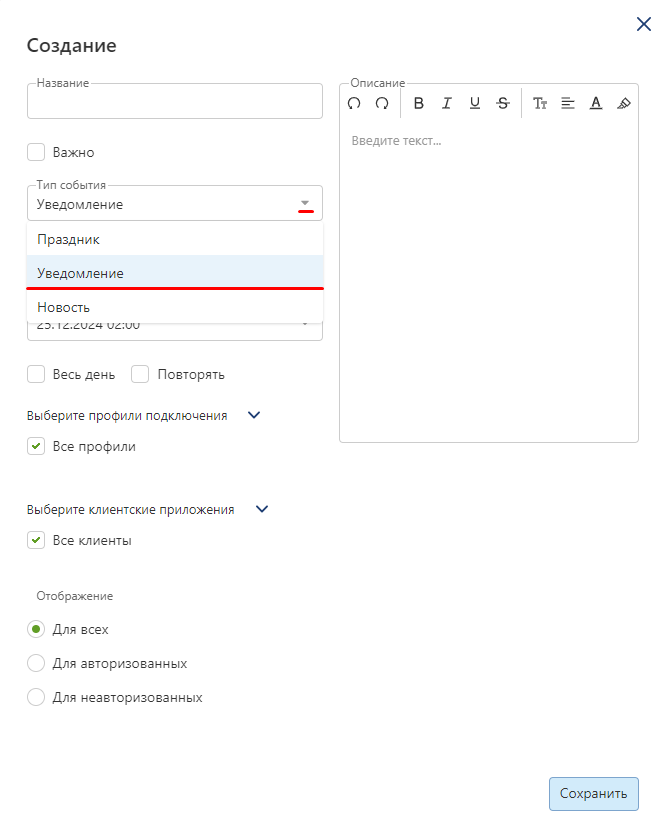Enable the Весь день checkbox

(36, 374)
